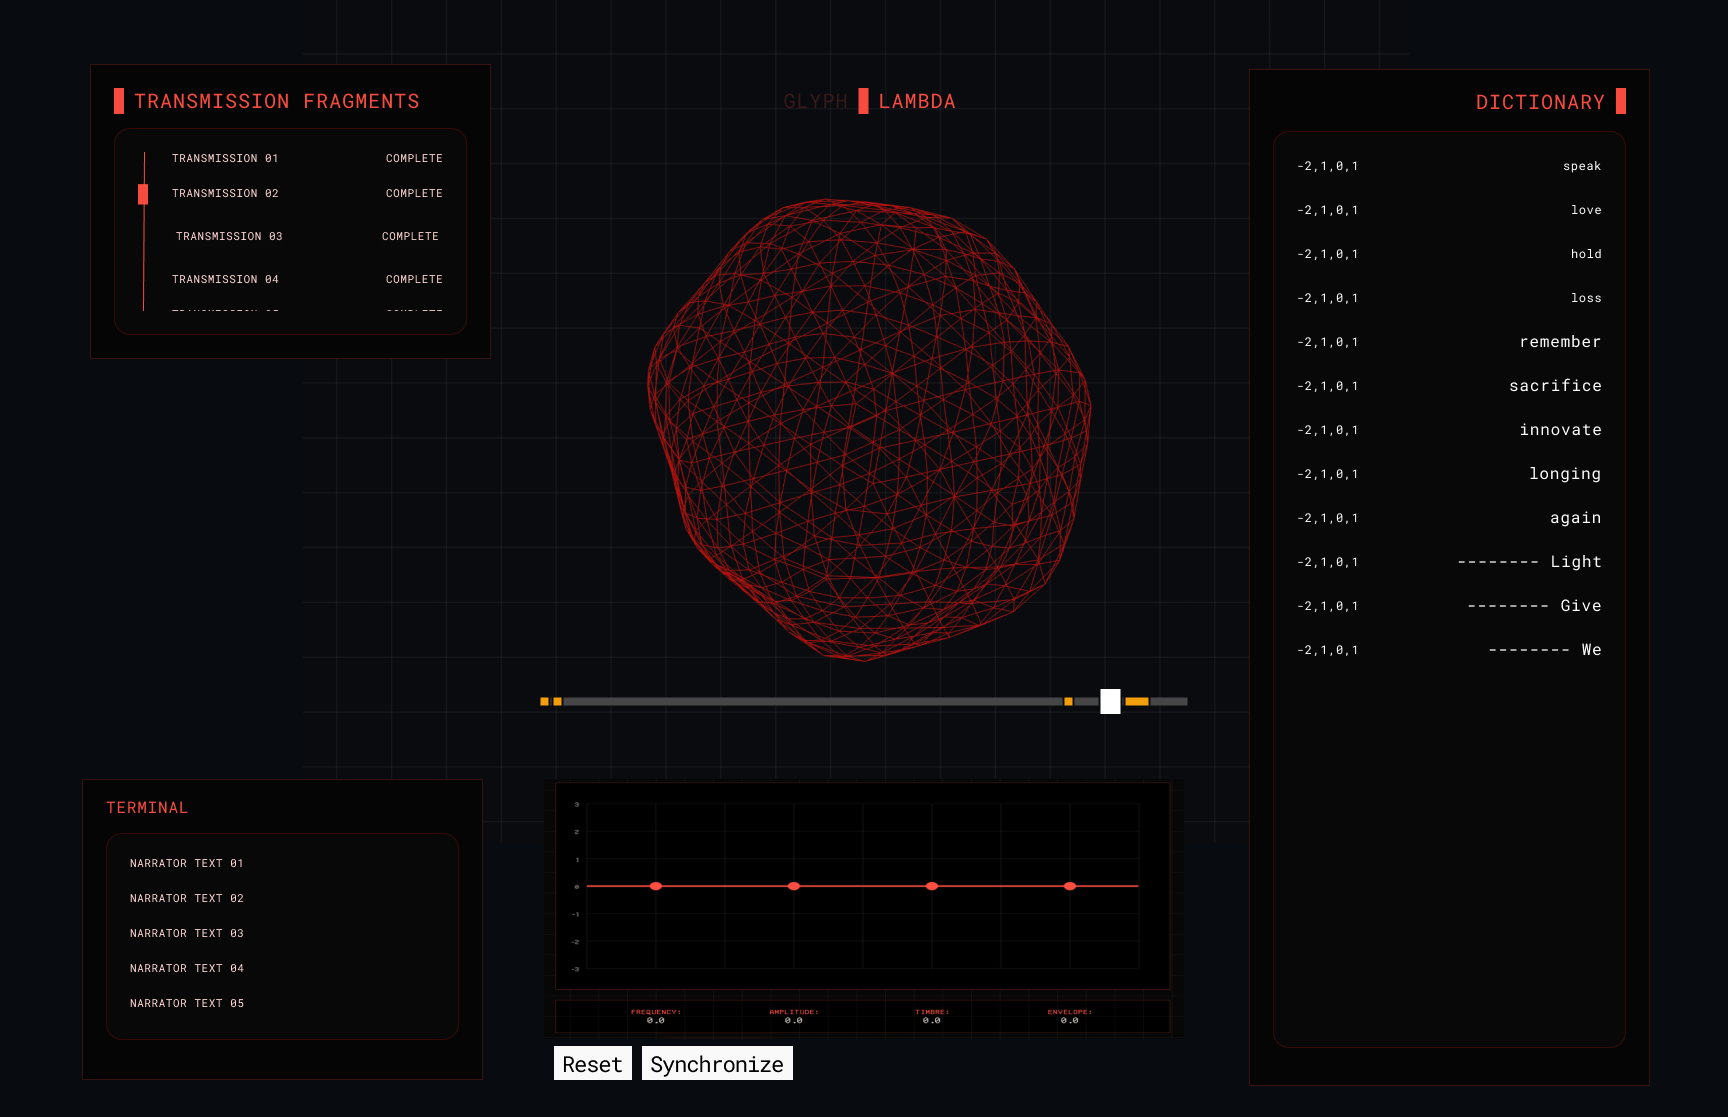1728x1117 pixels.
Task: Select the Frequency control point on the graph
Action: (x=656, y=886)
